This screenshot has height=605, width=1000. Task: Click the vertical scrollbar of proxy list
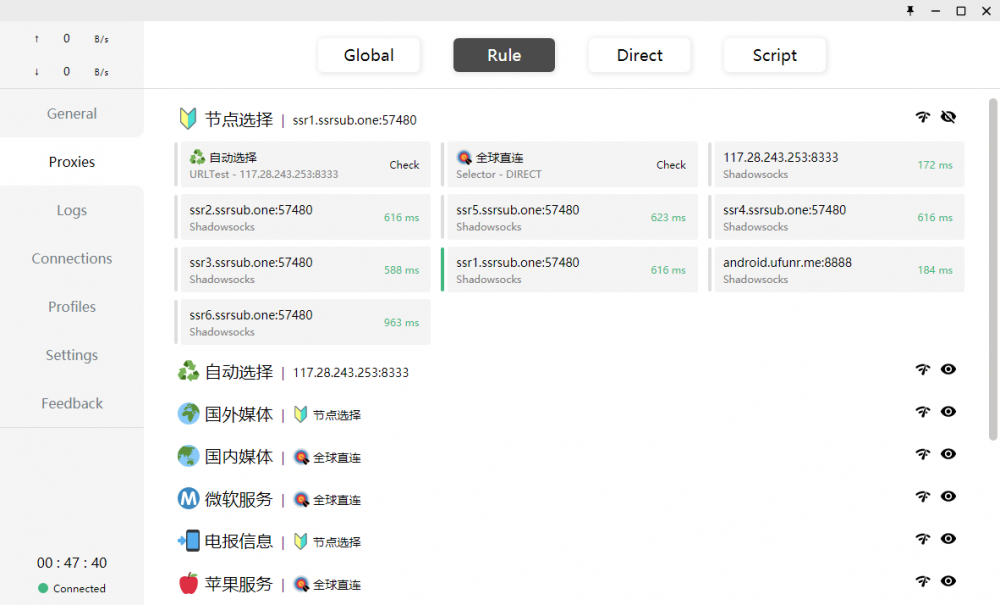(x=993, y=268)
